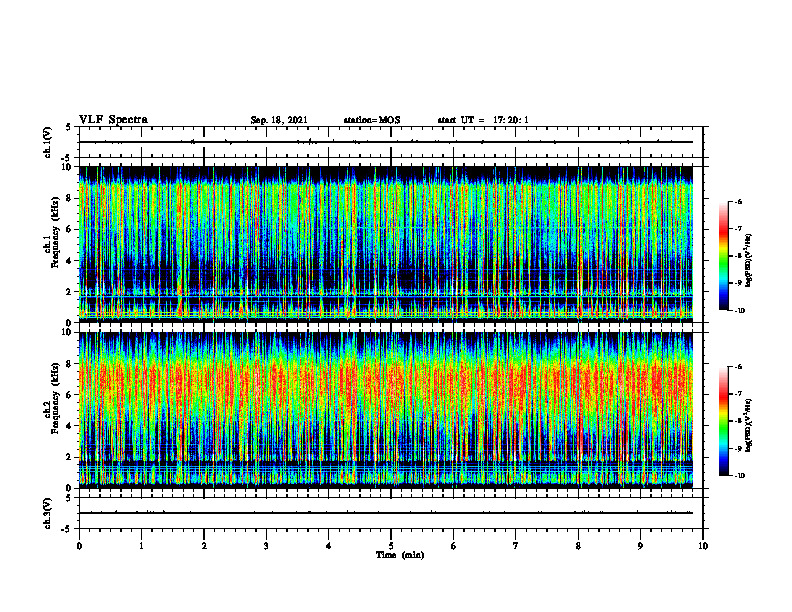The image size is (792, 612).
Task: Click the time axis tick label "6"
Action: (x=453, y=546)
